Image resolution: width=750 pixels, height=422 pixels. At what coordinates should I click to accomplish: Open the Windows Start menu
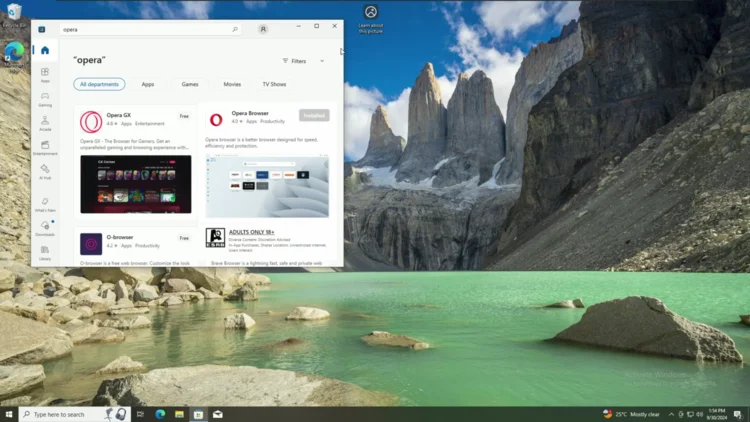tap(9, 414)
